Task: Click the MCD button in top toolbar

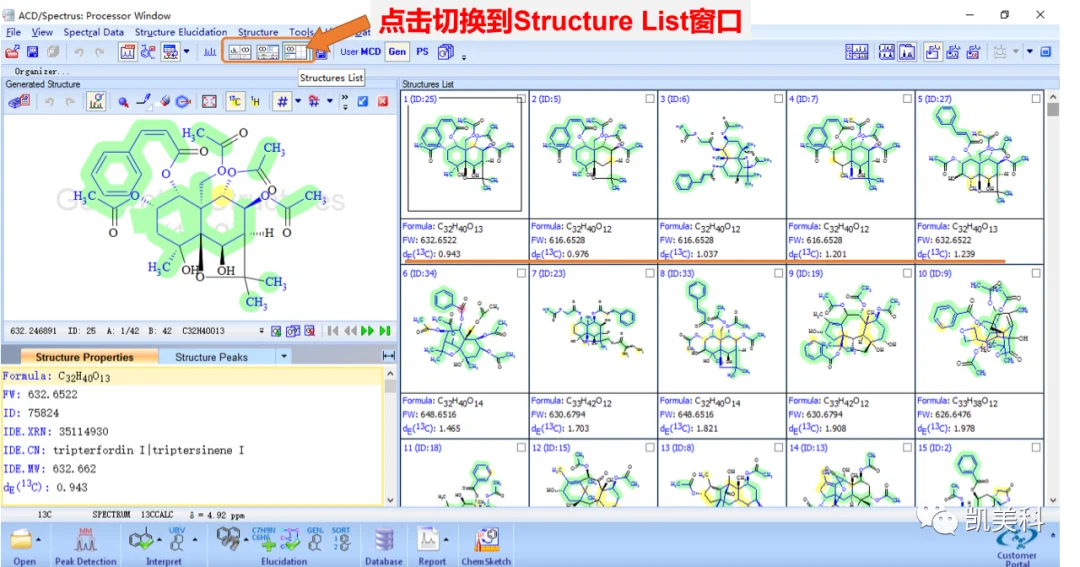Action: click(x=371, y=52)
